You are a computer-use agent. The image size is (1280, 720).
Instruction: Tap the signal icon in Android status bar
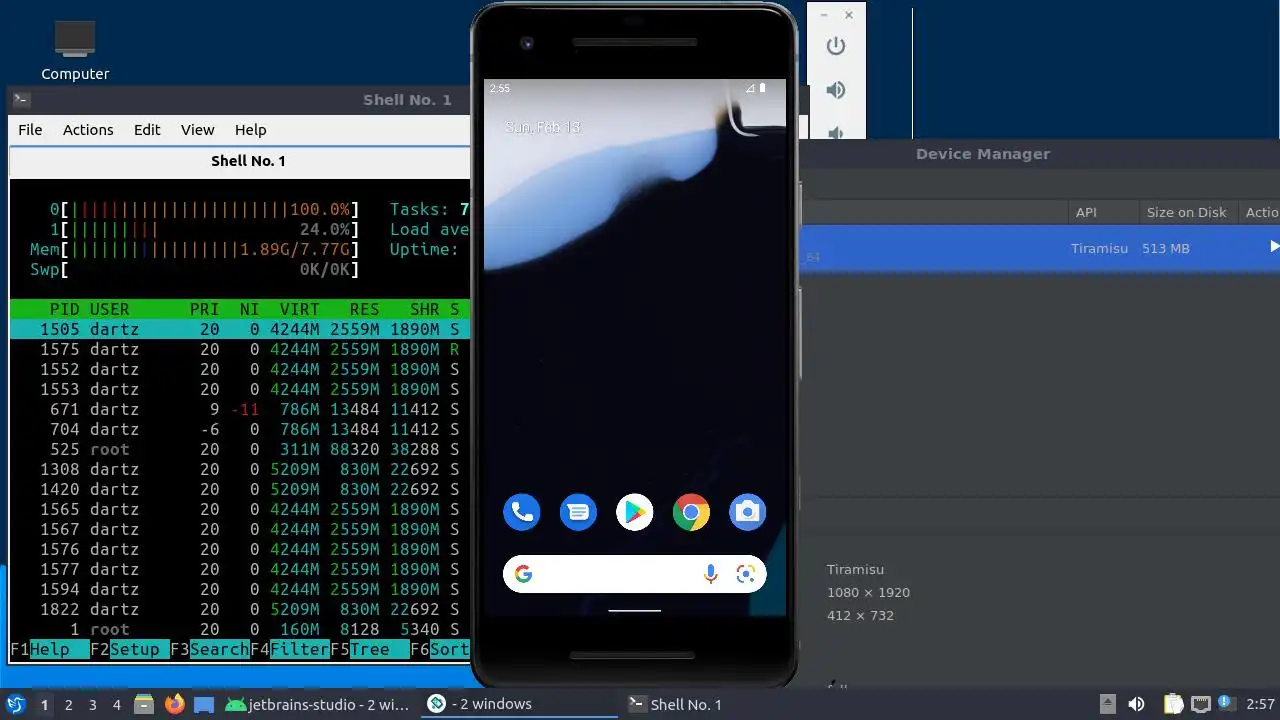[x=750, y=88]
